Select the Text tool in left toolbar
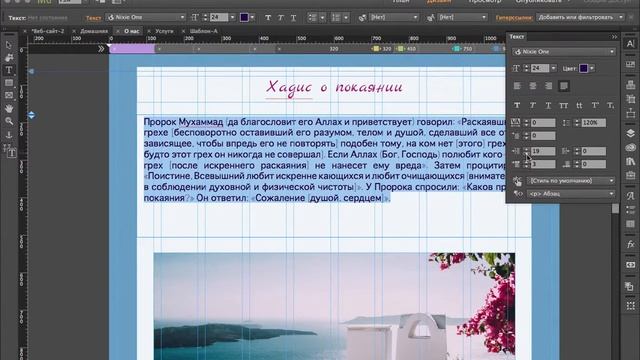The width and height of the screenshot is (640, 360). pos(9,70)
